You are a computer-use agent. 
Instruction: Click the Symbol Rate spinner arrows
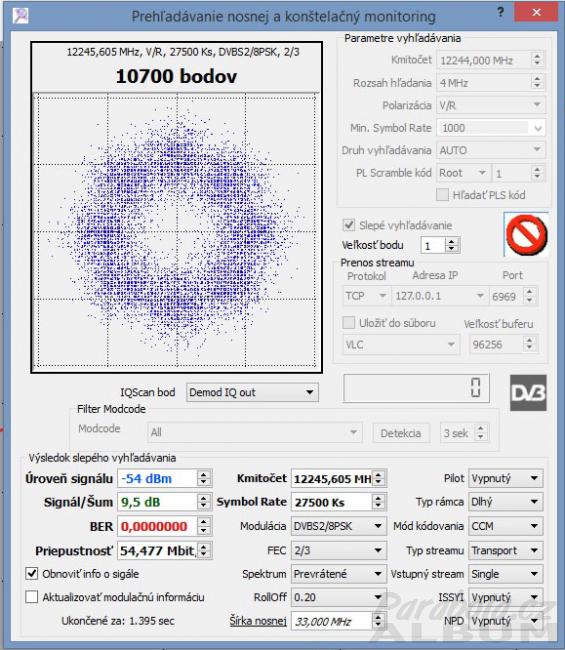tap(378, 502)
